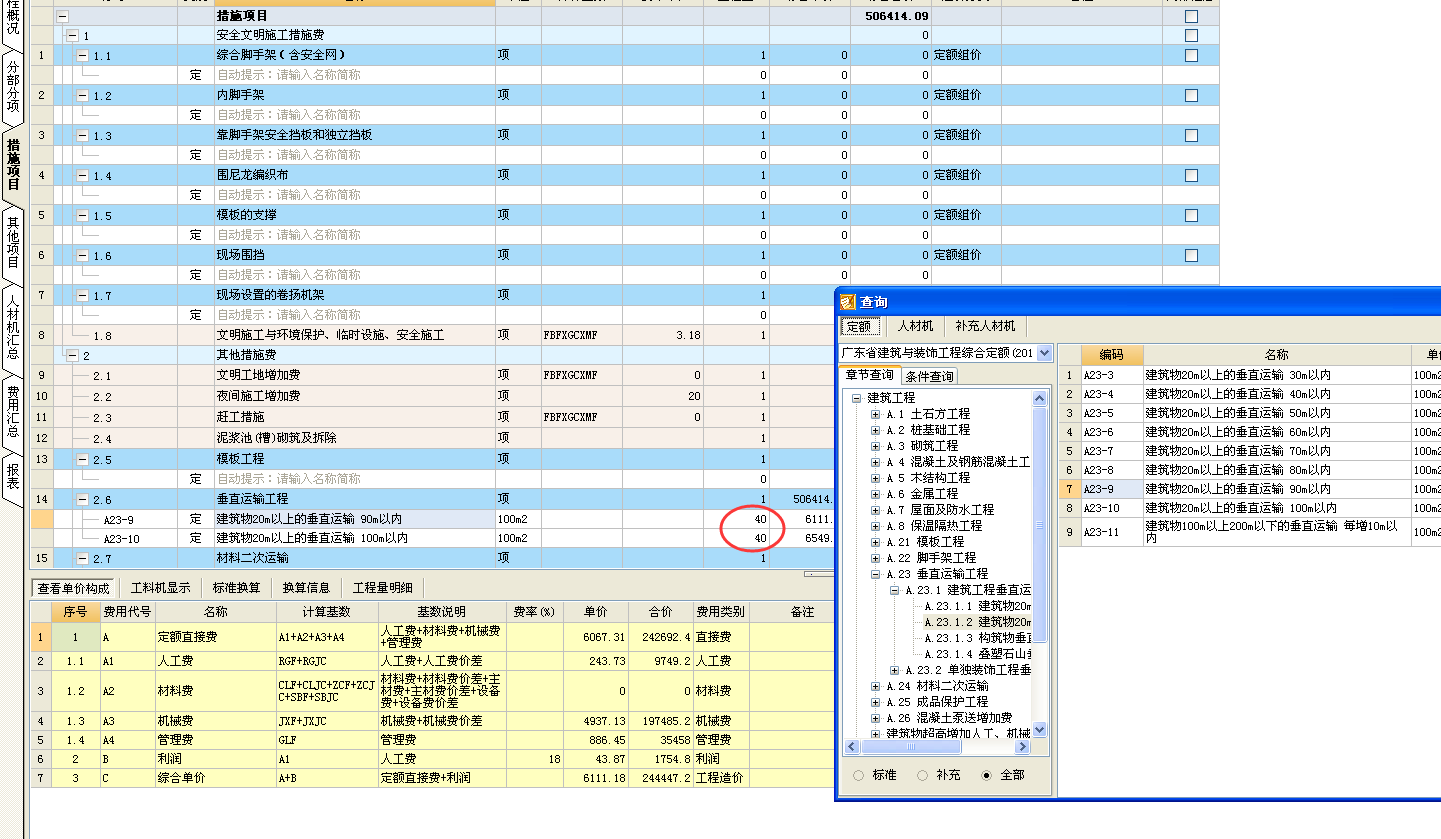
Task: Select the 章节查询 tab
Action: (869, 375)
